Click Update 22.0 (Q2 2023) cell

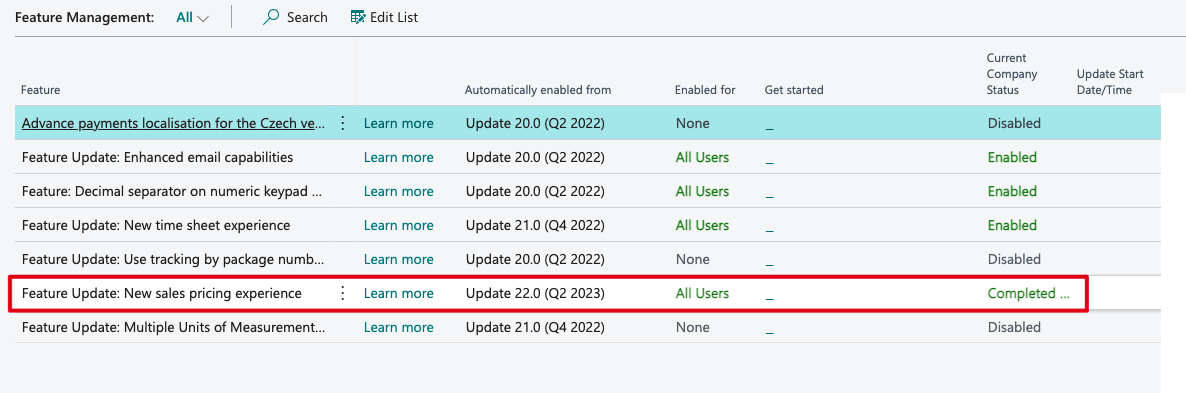coord(536,293)
